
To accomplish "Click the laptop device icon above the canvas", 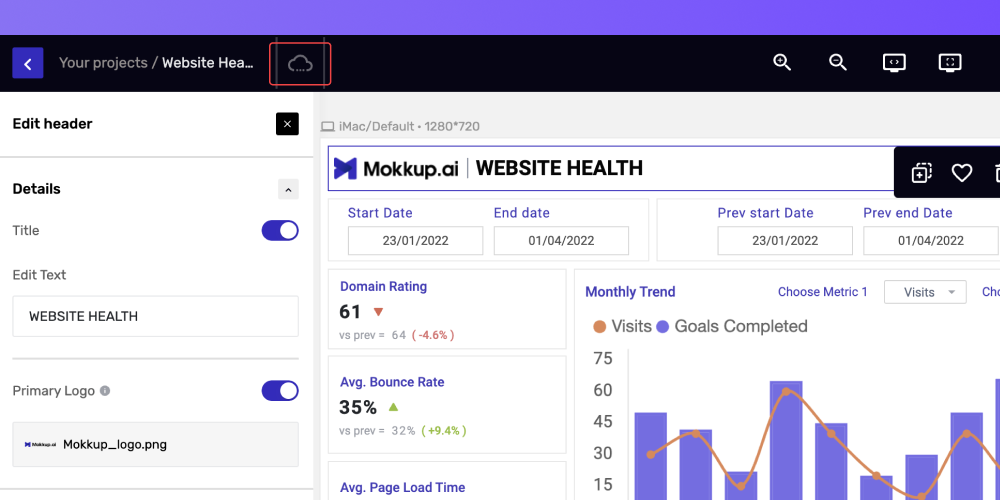I will pos(328,126).
